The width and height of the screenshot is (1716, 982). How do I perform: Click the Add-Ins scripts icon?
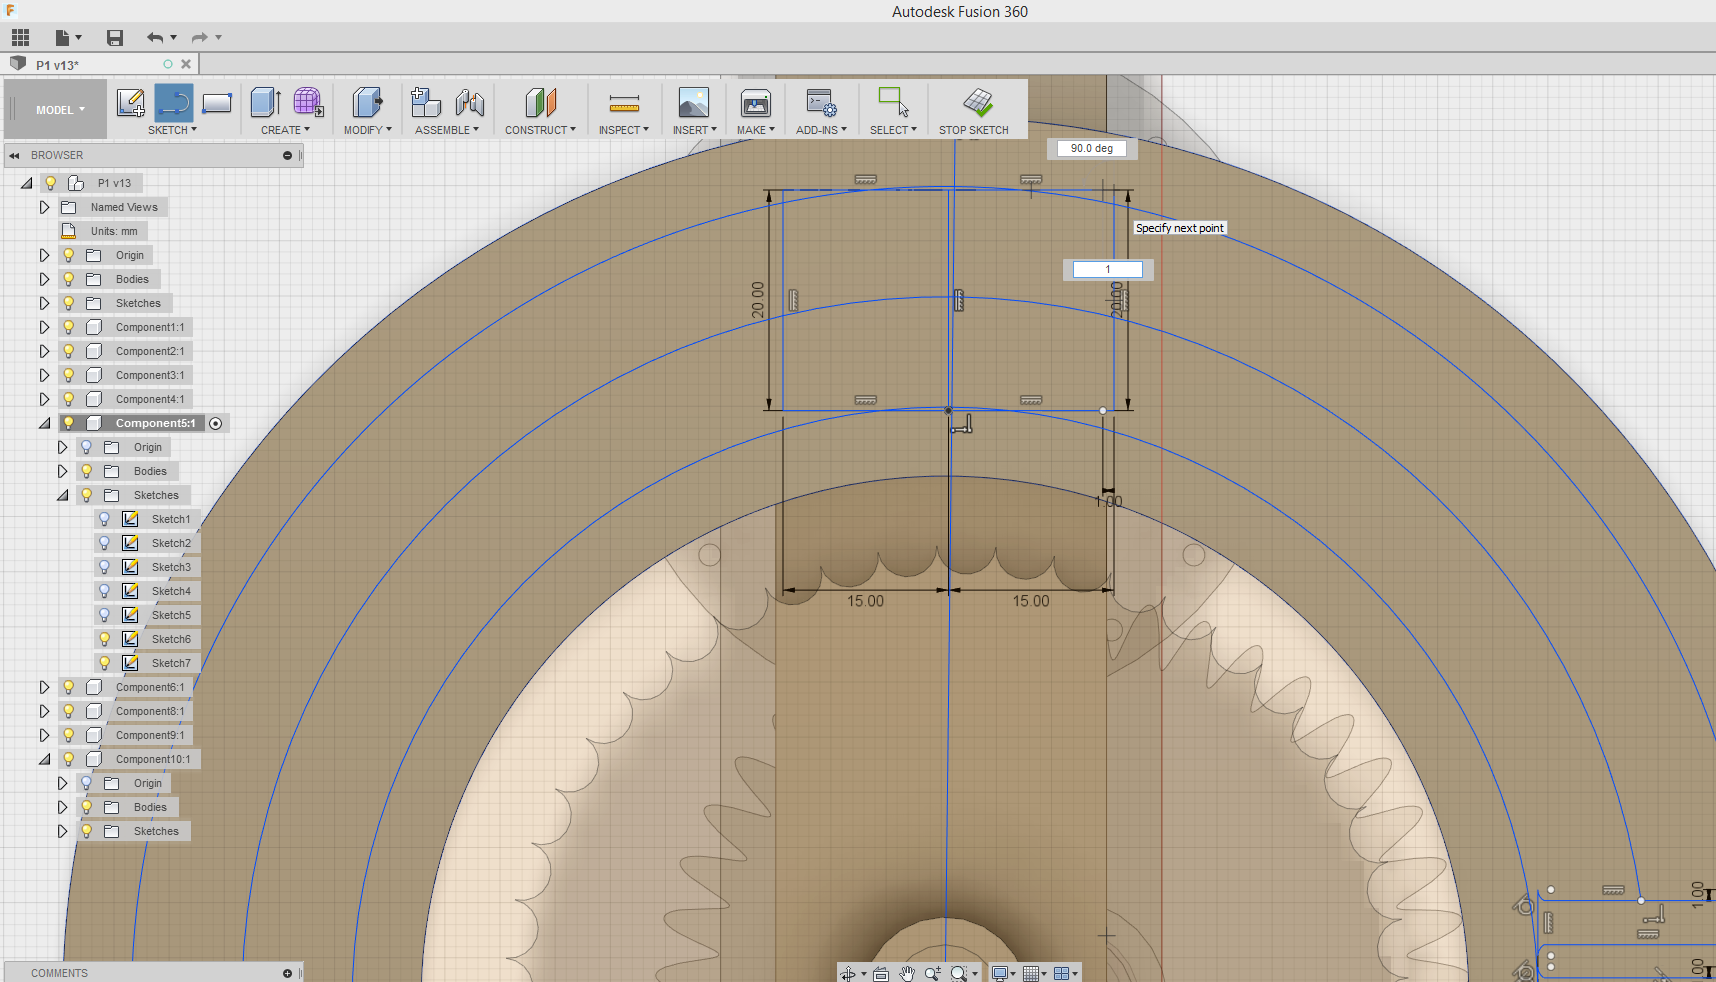pyautogui.click(x=821, y=103)
